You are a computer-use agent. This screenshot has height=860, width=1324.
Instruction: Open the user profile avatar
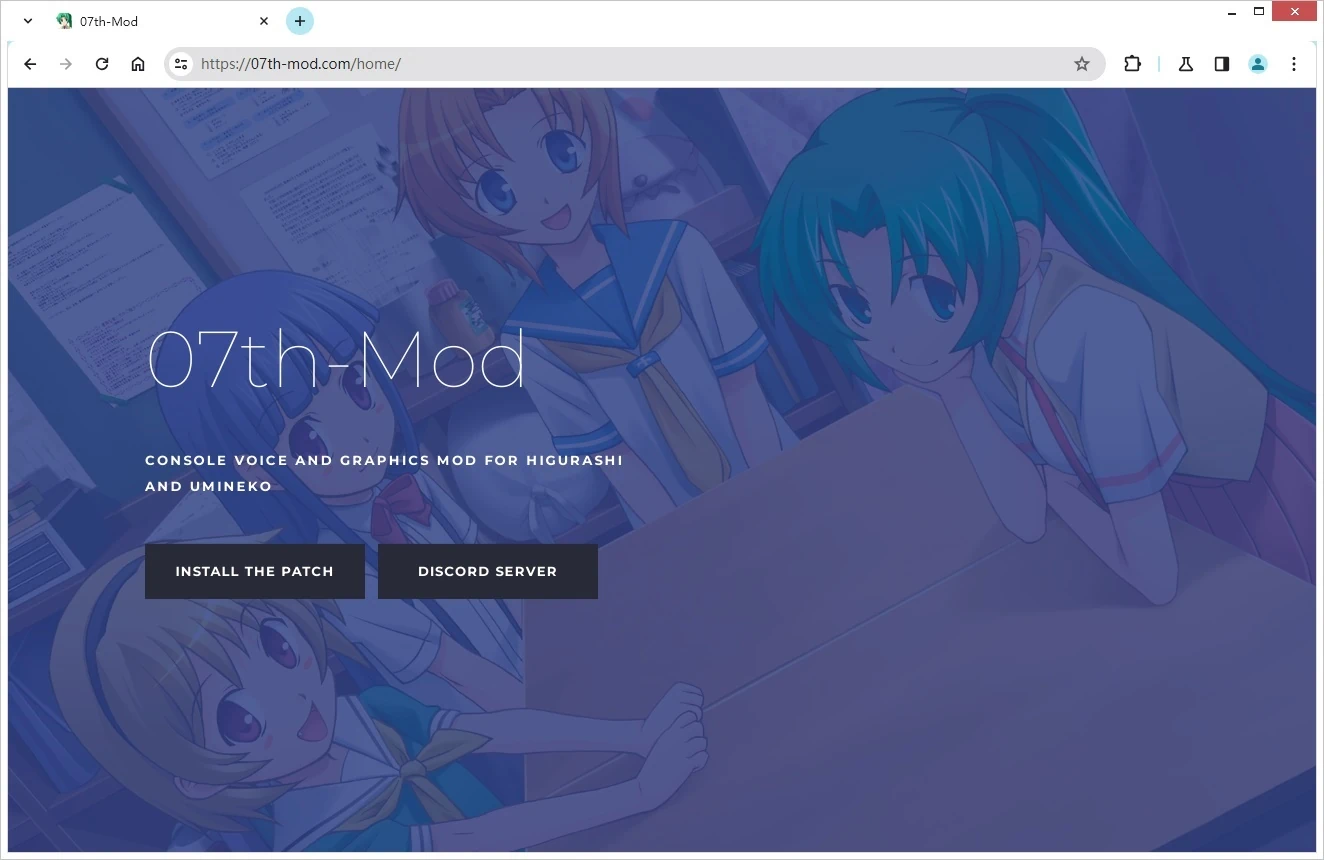(1258, 64)
